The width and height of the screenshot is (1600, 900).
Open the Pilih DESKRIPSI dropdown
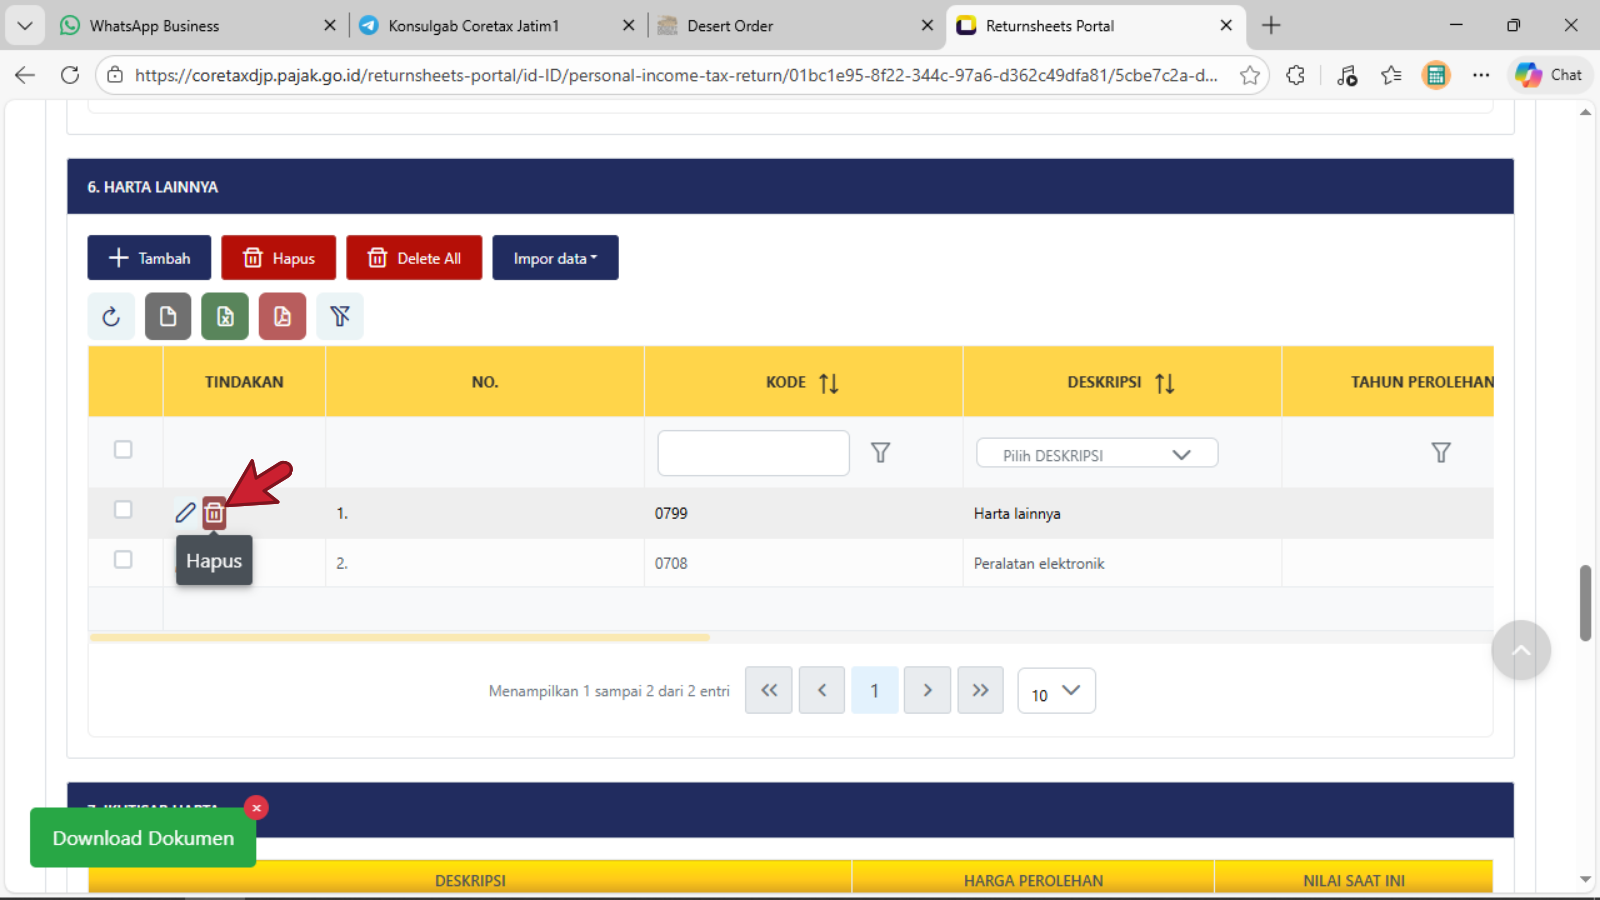pos(1097,454)
